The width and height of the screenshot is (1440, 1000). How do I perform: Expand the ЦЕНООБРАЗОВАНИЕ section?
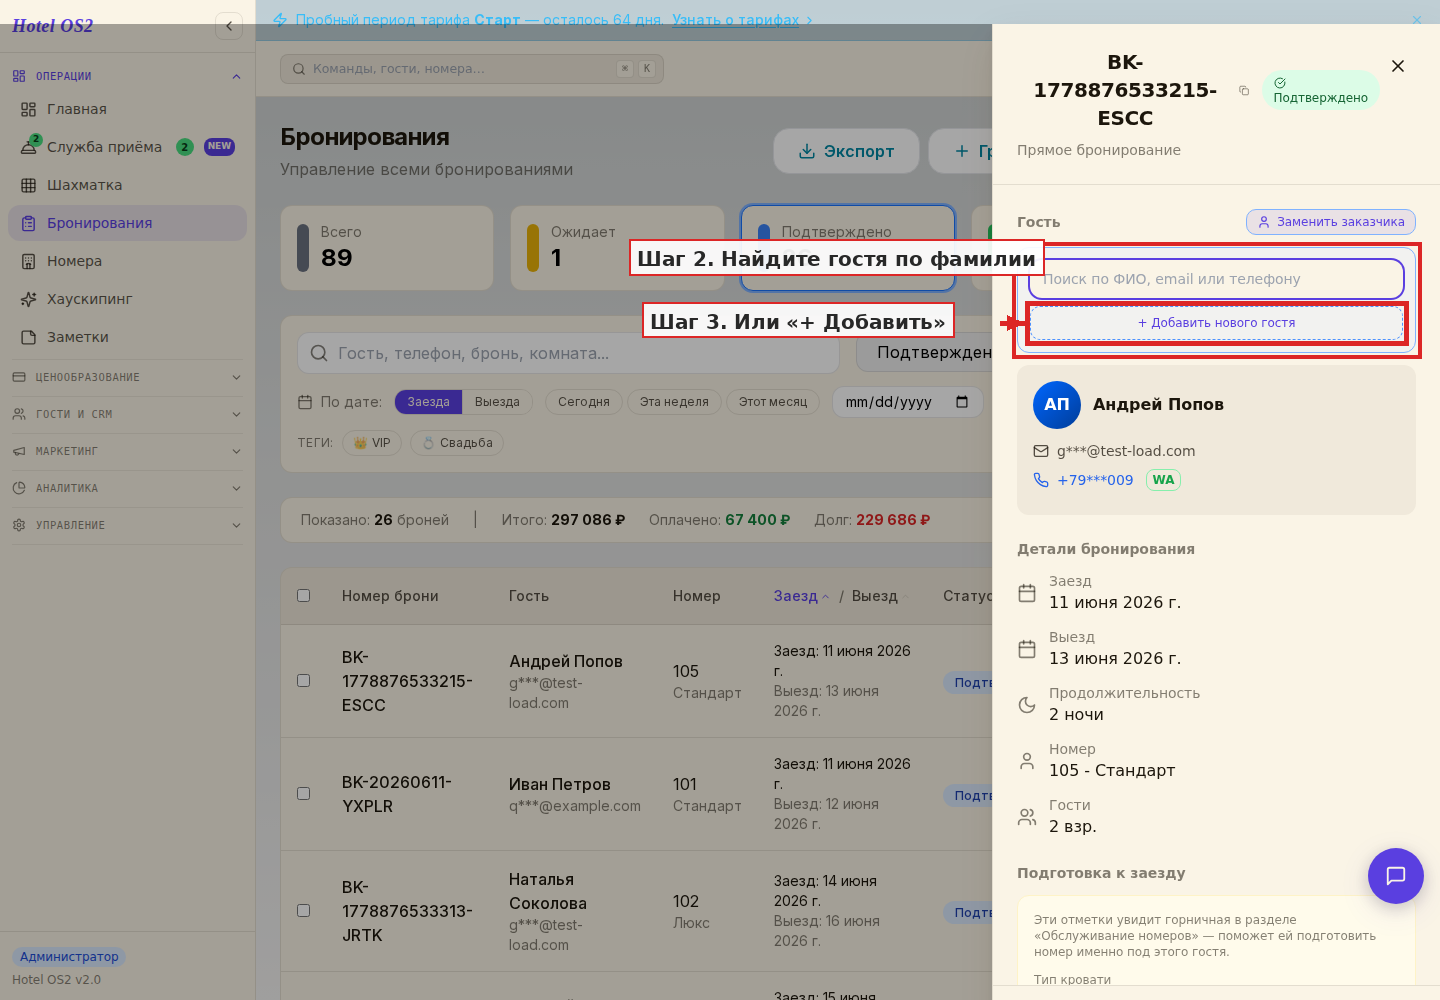[x=127, y=377]
